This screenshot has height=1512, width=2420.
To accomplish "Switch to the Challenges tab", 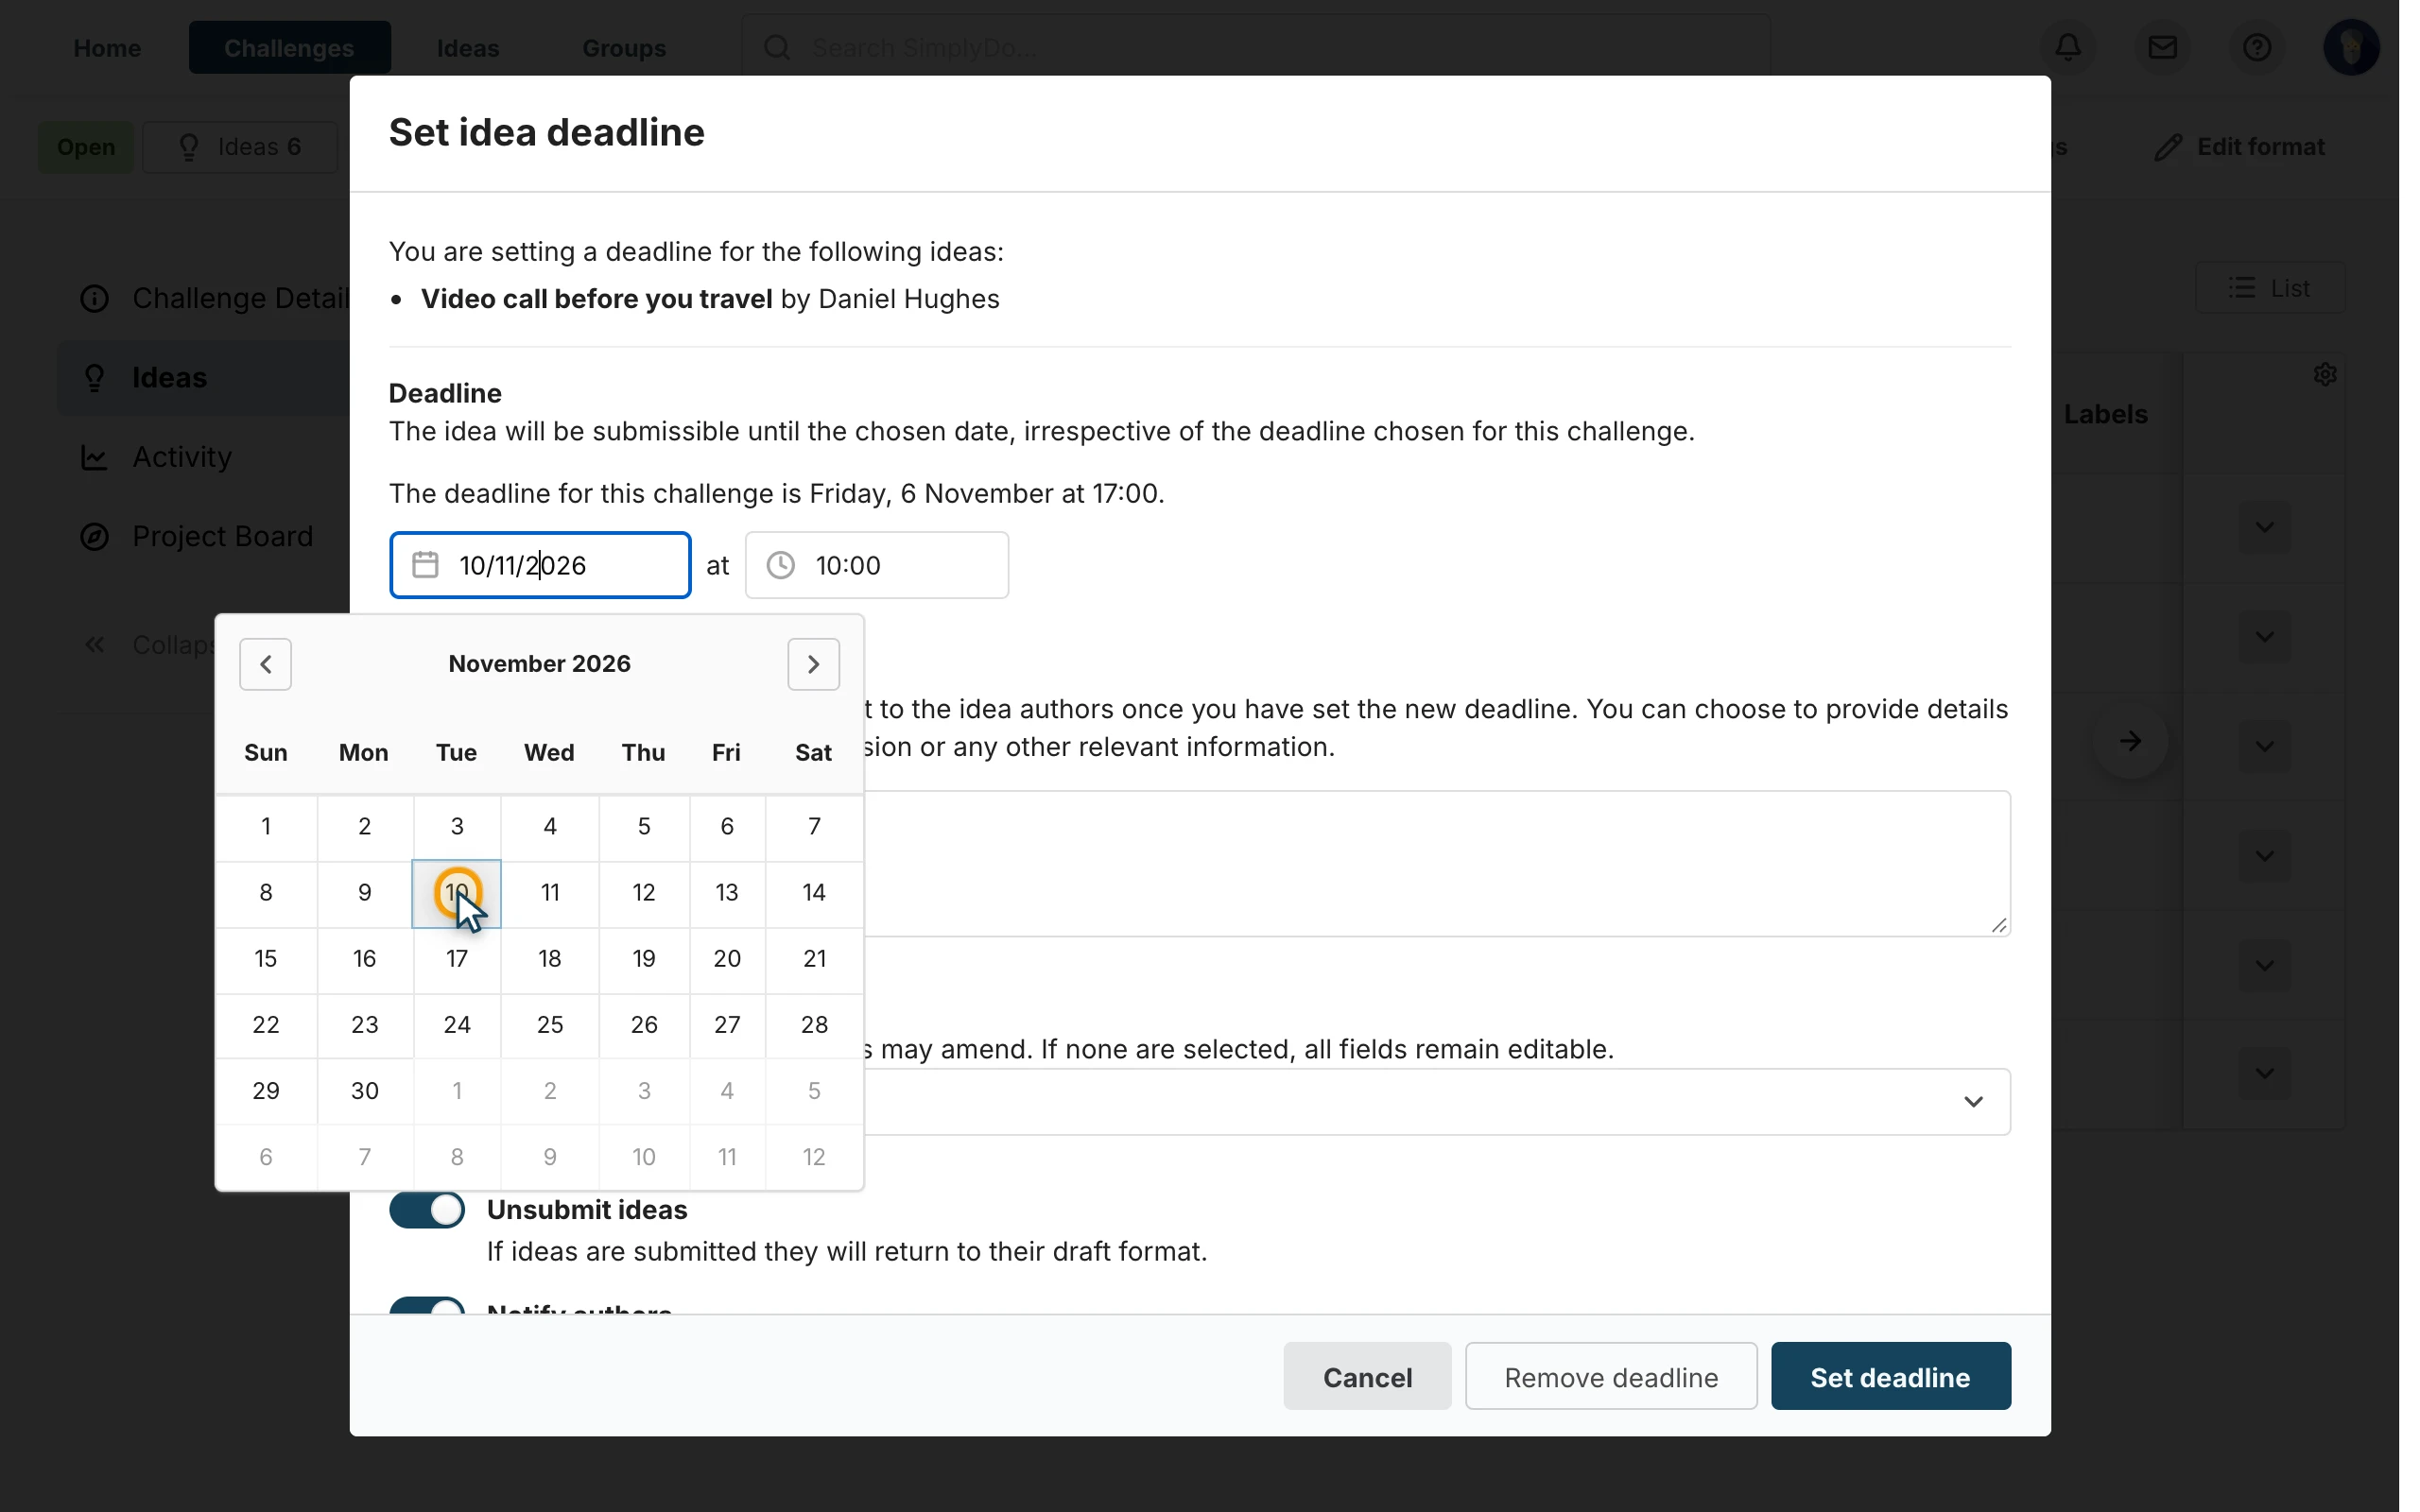I will pos(289,47).
